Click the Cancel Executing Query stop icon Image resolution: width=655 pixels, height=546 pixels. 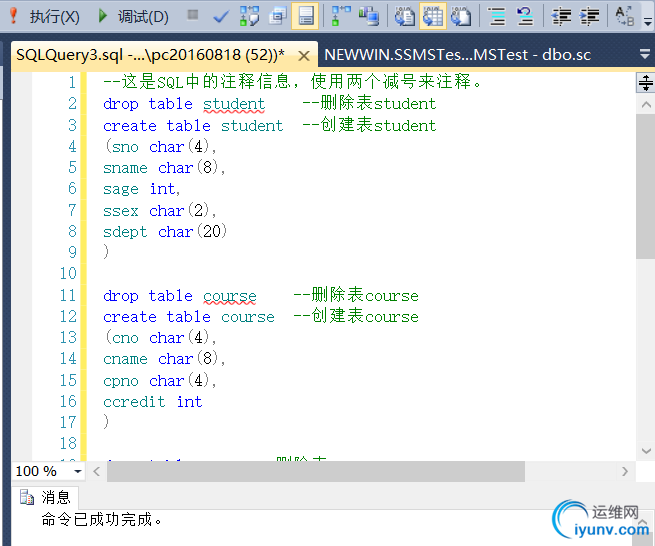(x=193, y=15)
